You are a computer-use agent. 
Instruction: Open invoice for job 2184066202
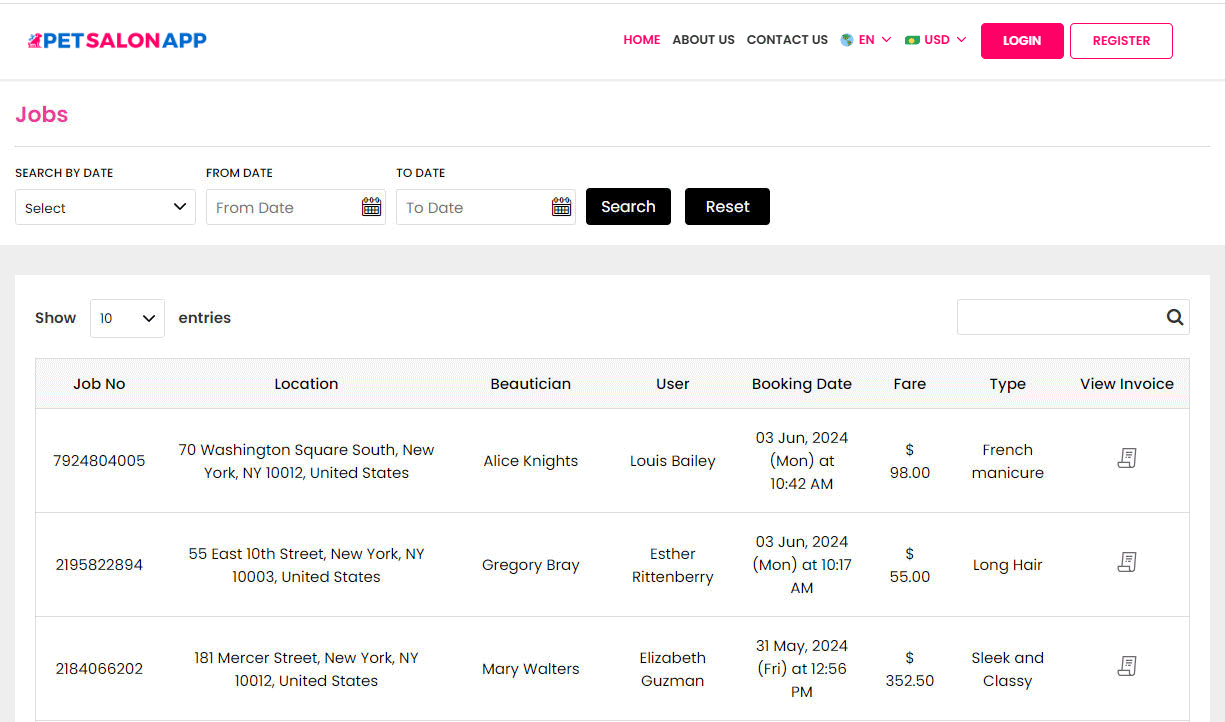(x=1127, y=666)
